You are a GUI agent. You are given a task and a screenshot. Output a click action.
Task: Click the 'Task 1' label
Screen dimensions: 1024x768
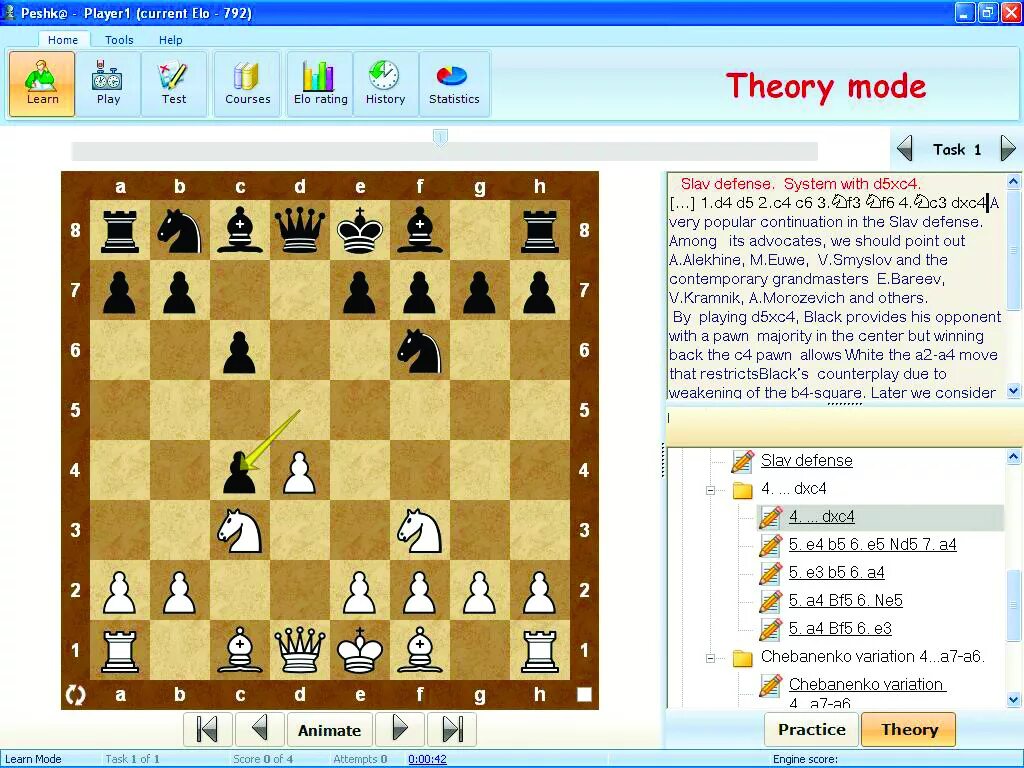957,150
